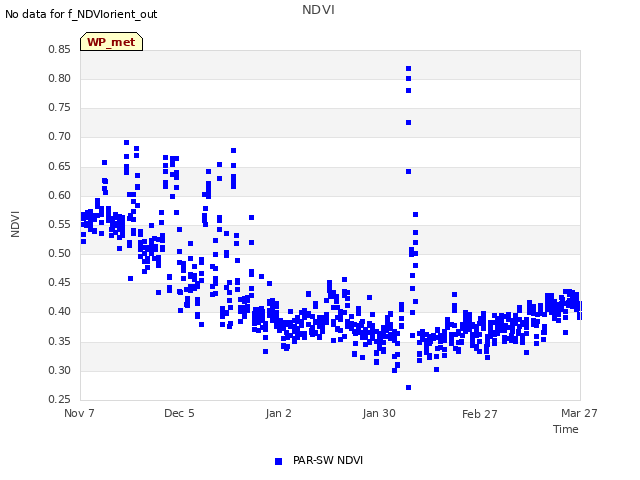Click the isolated data point near 0.725
Screen dimensions: 640x480
pos(409,122)
